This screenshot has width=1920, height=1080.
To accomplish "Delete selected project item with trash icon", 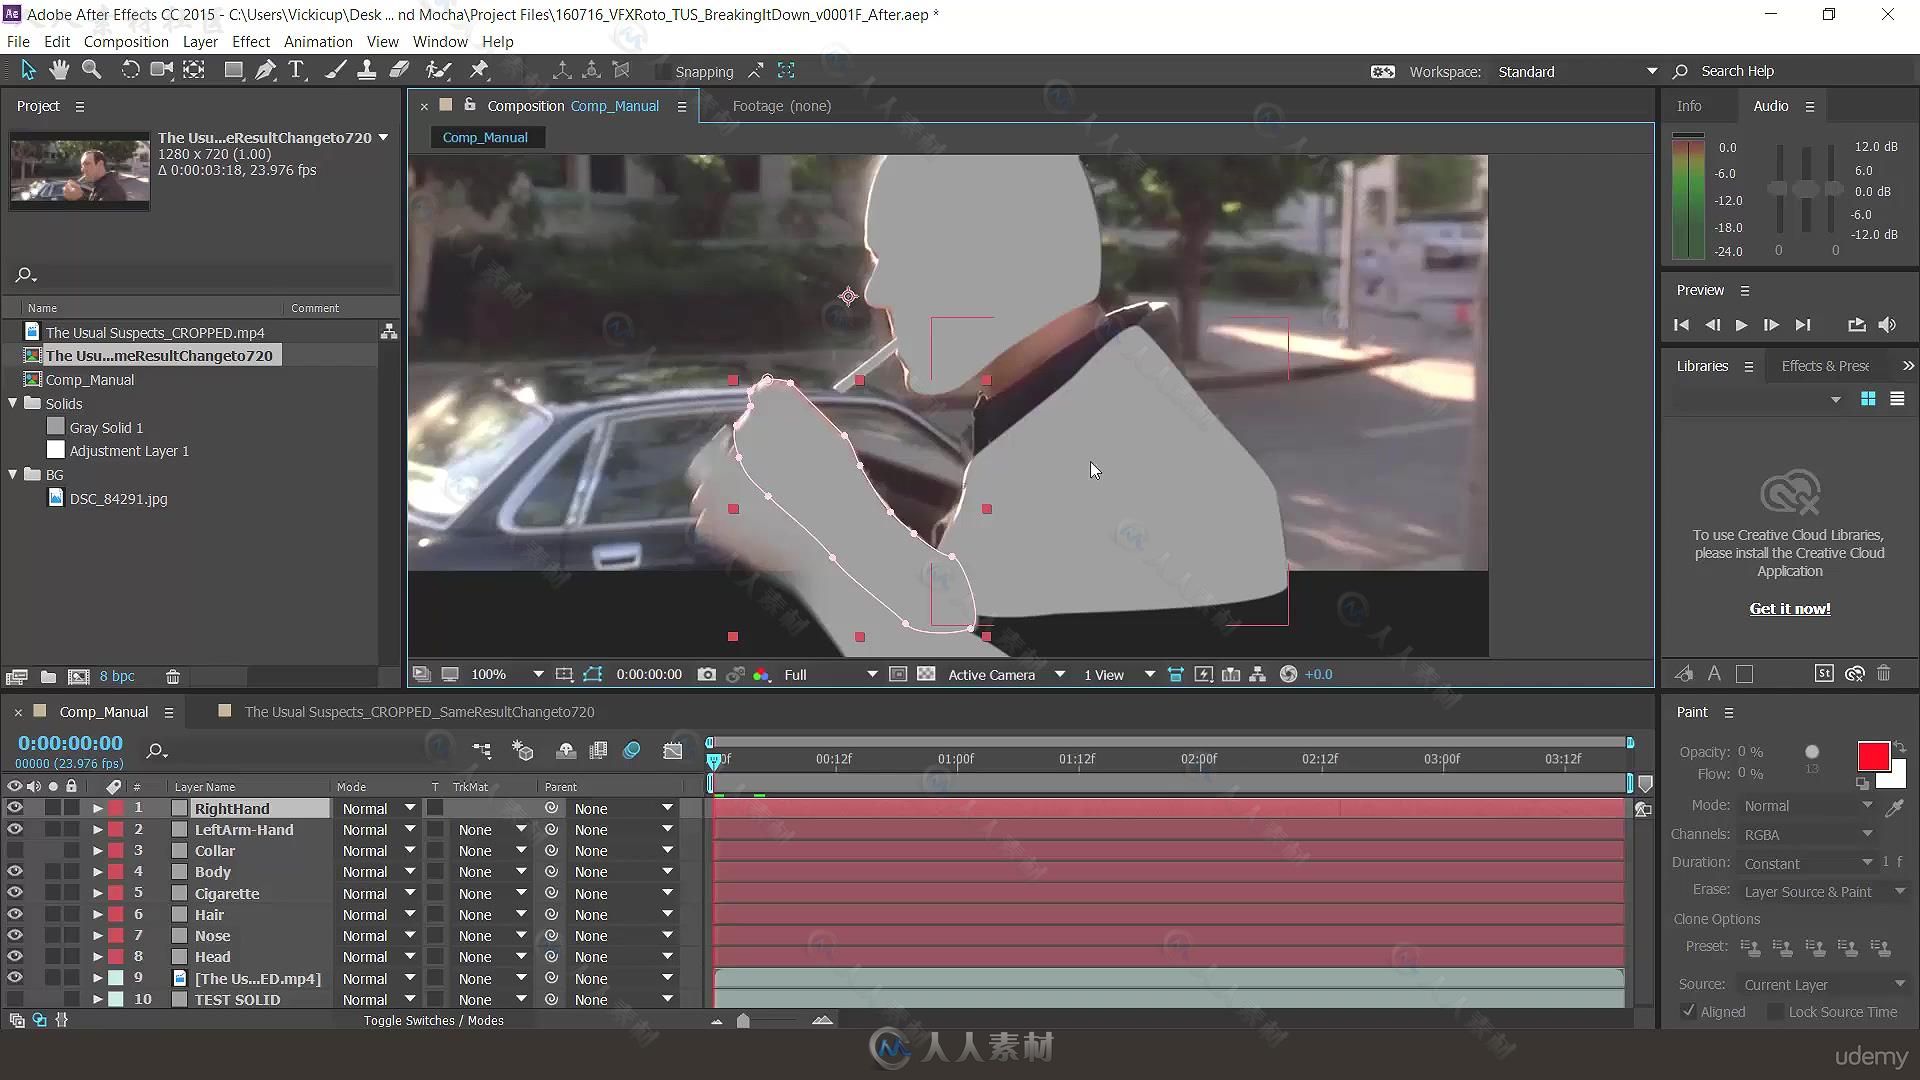I will [x=173, y=677].
